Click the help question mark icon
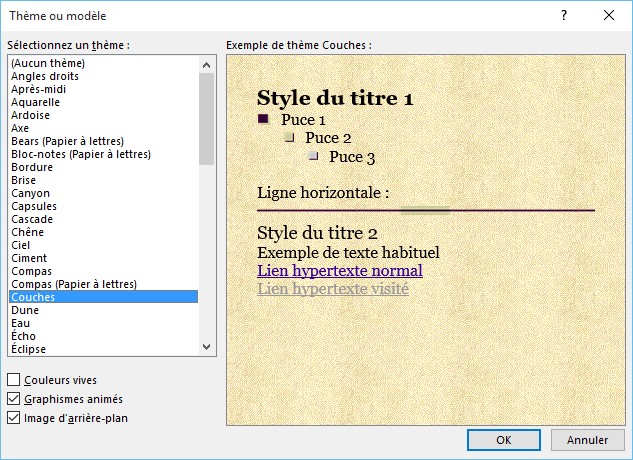Viewport: 633px width, 460px height. pos(564,15)
